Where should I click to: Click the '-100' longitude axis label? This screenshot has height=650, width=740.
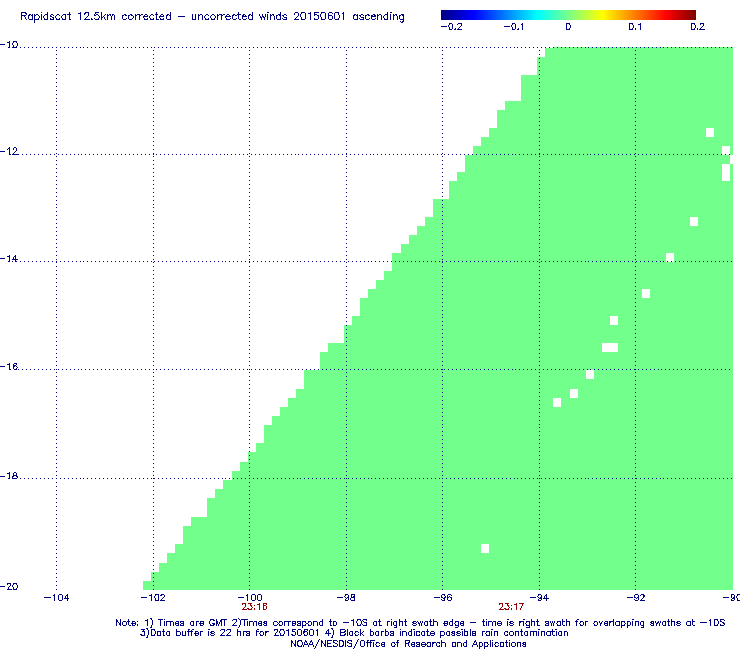pyautogui.click(x=250, y=598)
